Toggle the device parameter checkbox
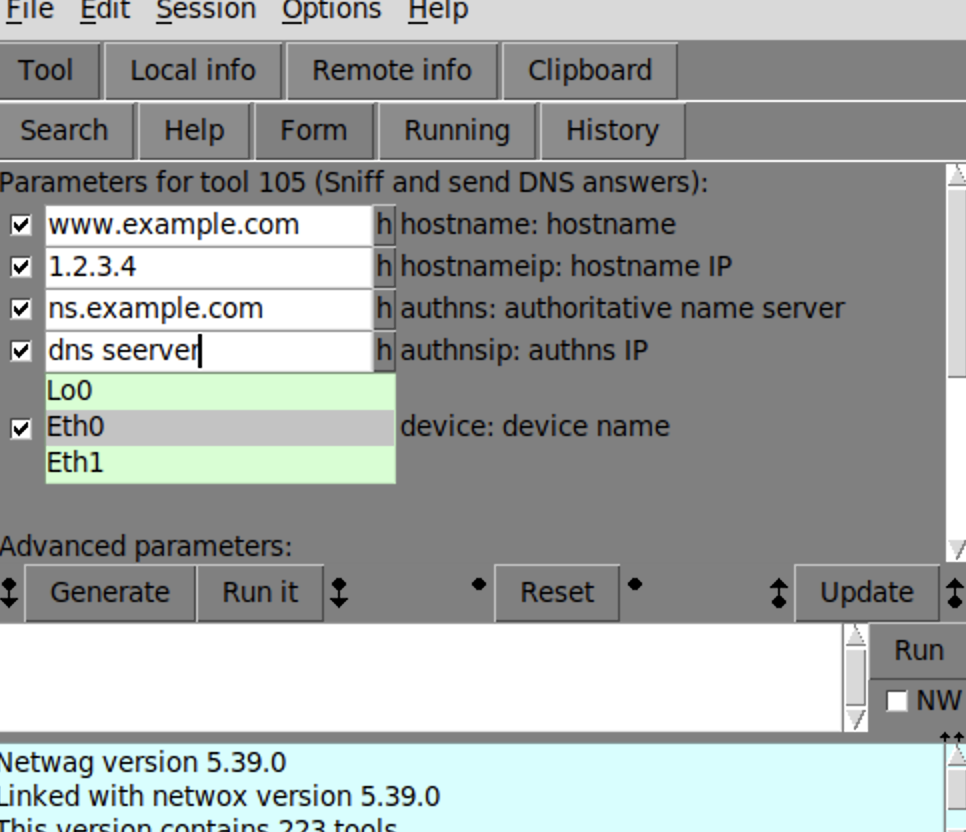Viewport: 966px width, 832px height. click(x=21, y=428)
